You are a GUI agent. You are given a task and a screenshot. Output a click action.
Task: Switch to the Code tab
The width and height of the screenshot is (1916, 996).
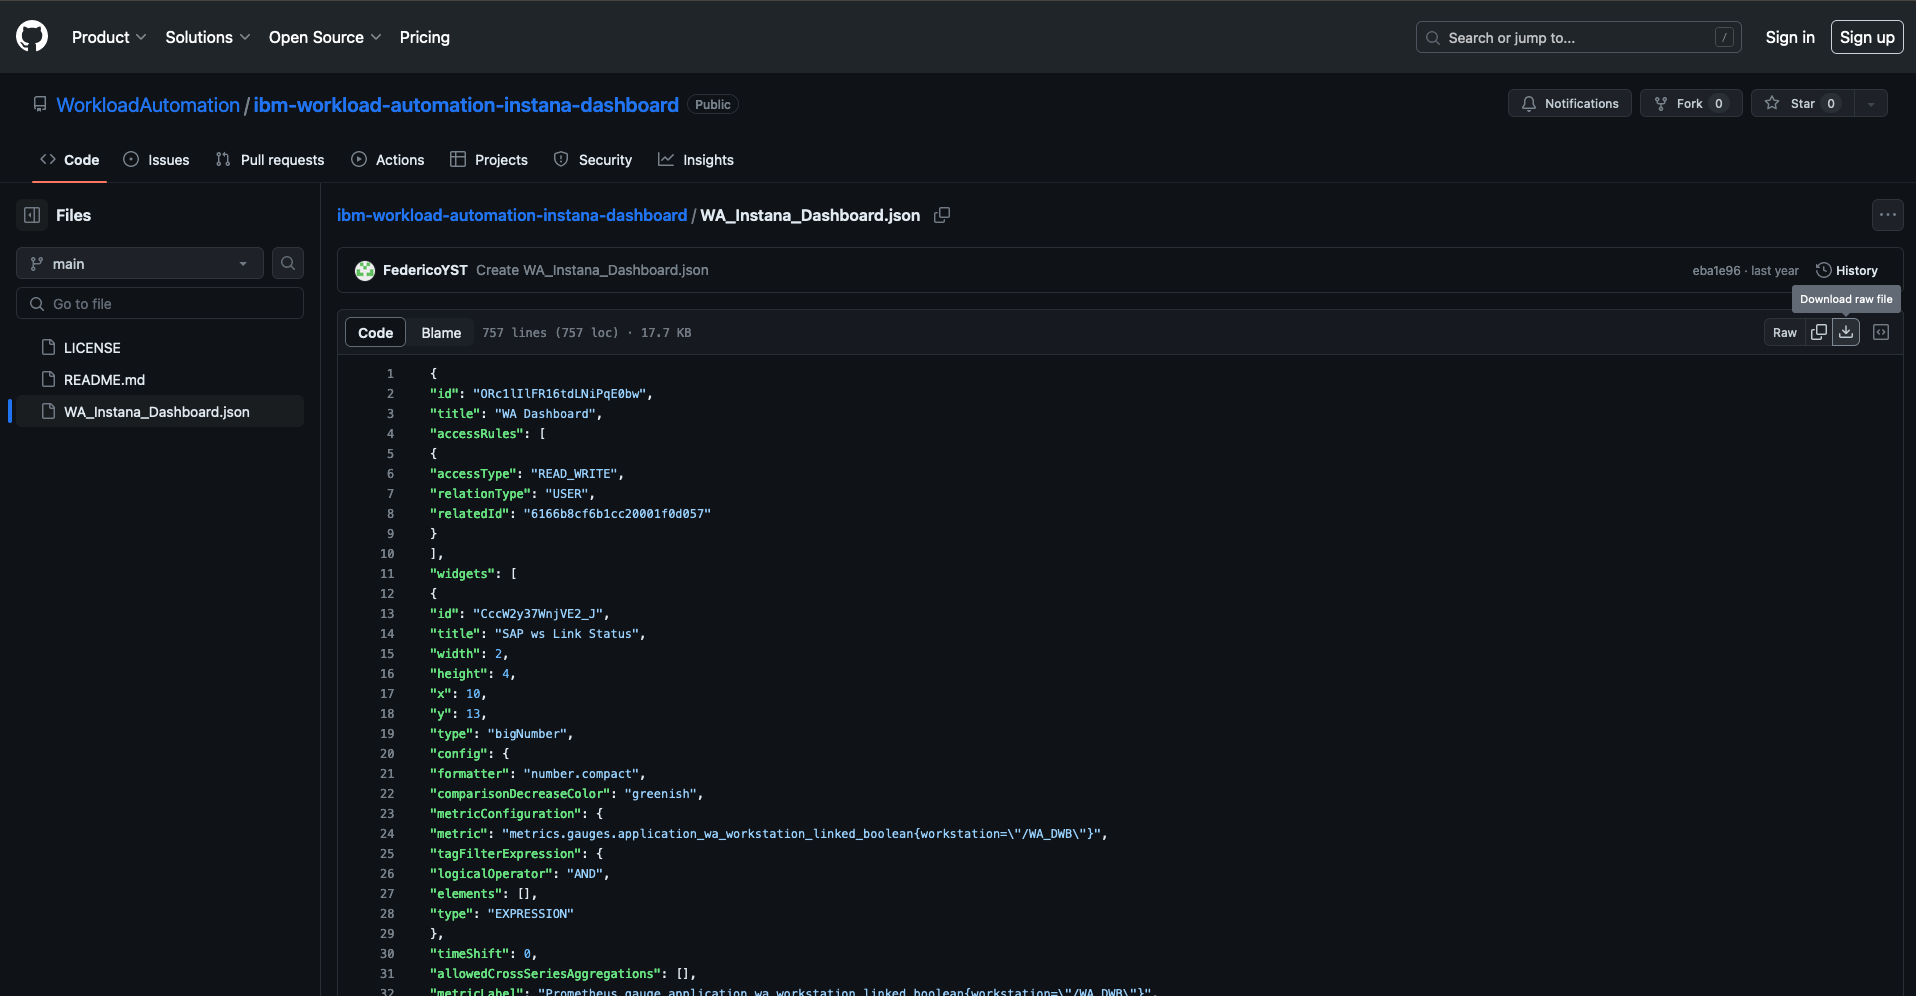tap(70, 160)
